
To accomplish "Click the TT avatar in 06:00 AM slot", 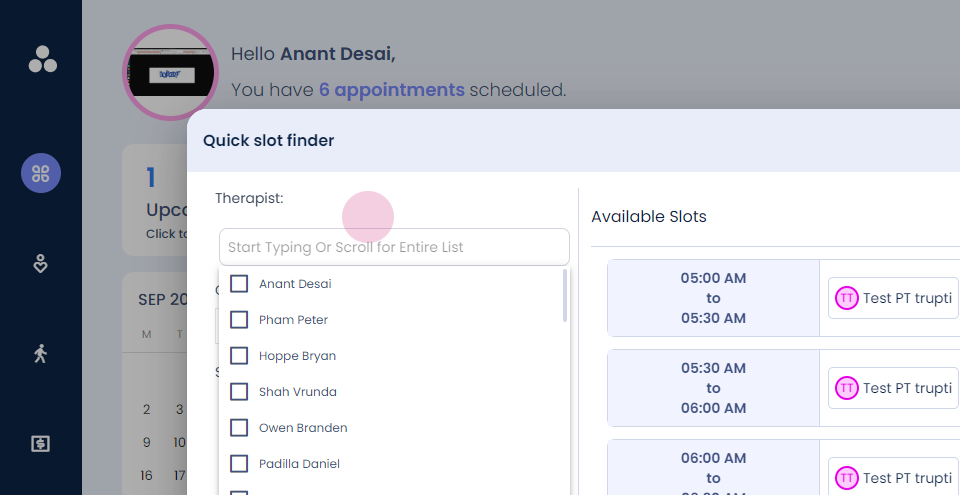I will pos(847,478).
